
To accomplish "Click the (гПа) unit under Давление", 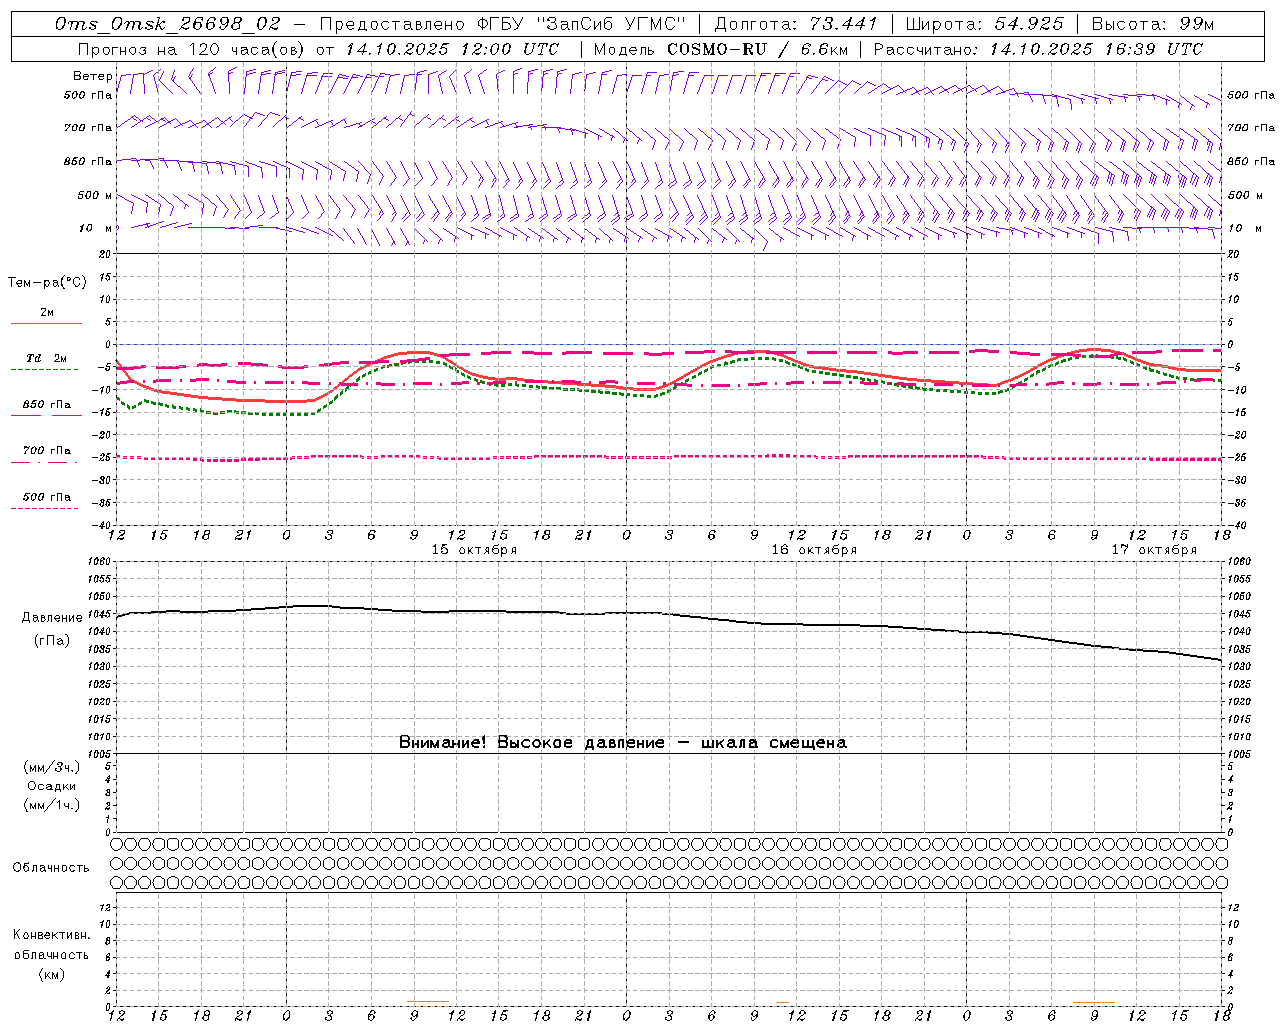I will coord(52,641).
